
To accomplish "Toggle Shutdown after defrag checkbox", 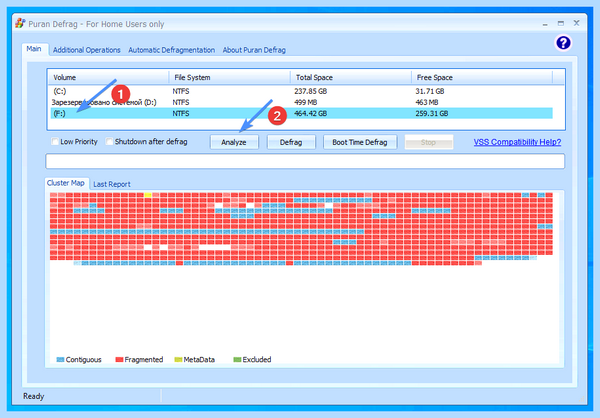I will [109, 142].
